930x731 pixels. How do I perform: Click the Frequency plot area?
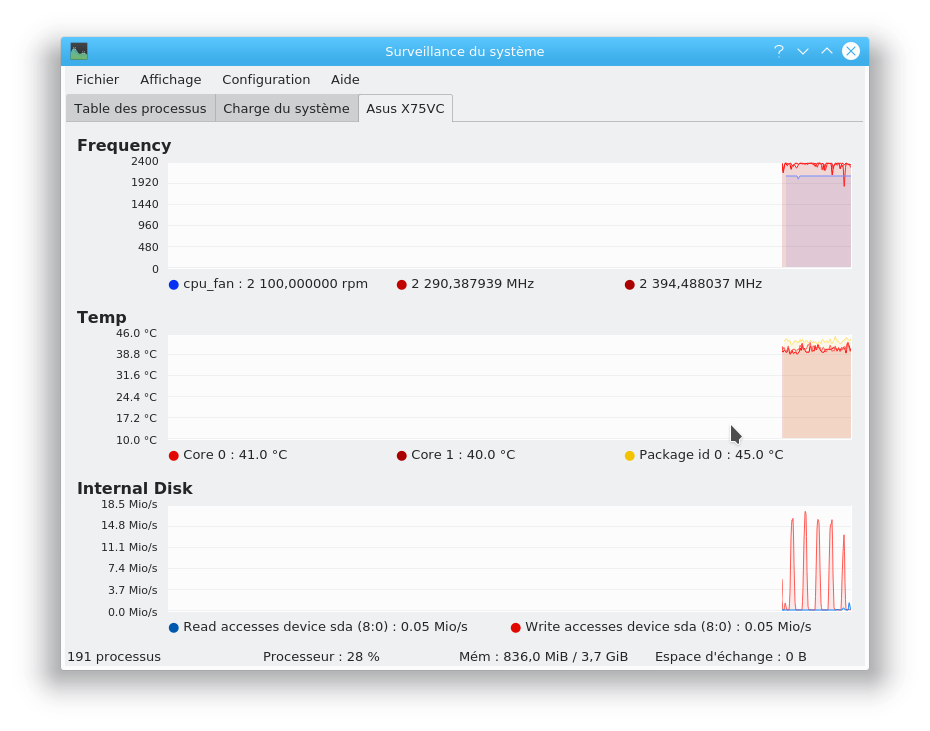[x=510, y=215]
